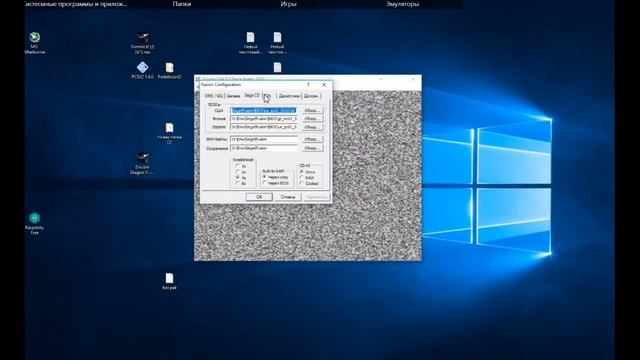
Task: Click Обзор for the США BIOS
Action: pyautogui.click(x=313, y=111)
